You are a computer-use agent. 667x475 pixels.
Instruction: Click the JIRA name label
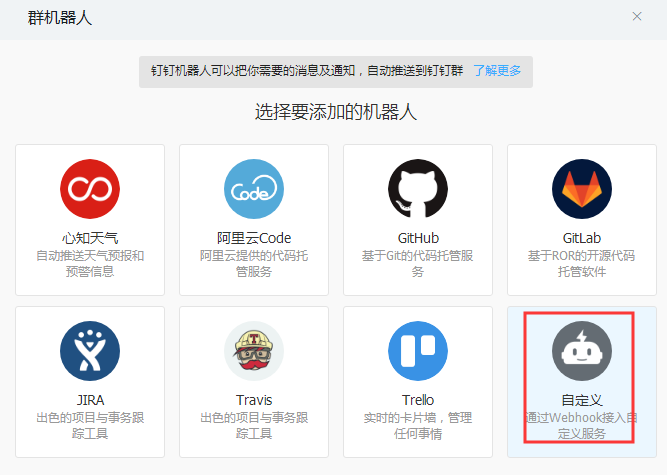pos(90,400)
